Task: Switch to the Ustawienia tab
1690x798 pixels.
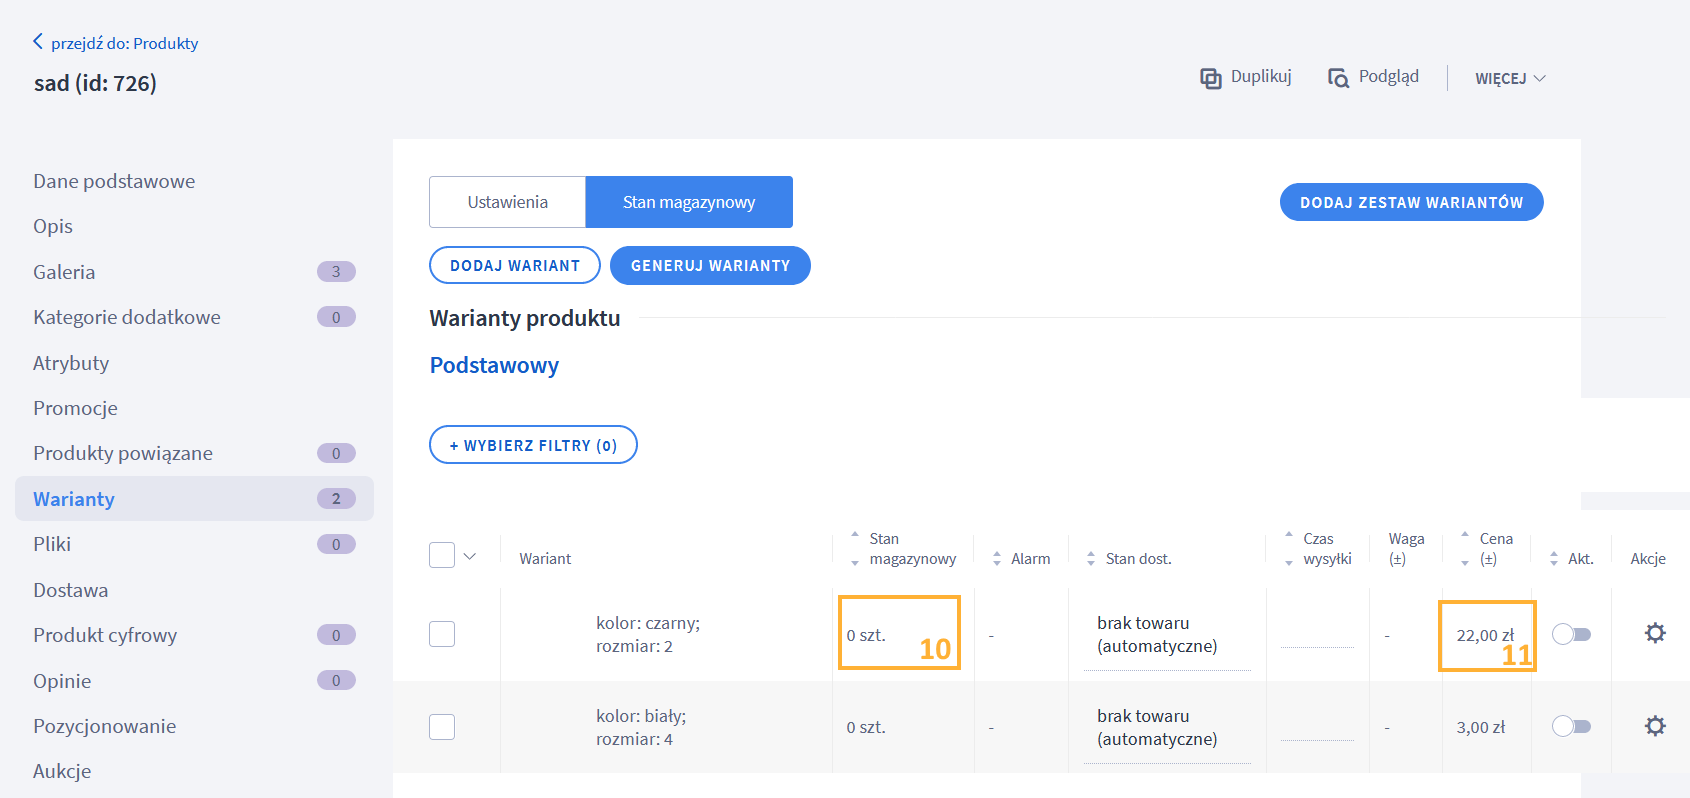Action: [507, 202]
